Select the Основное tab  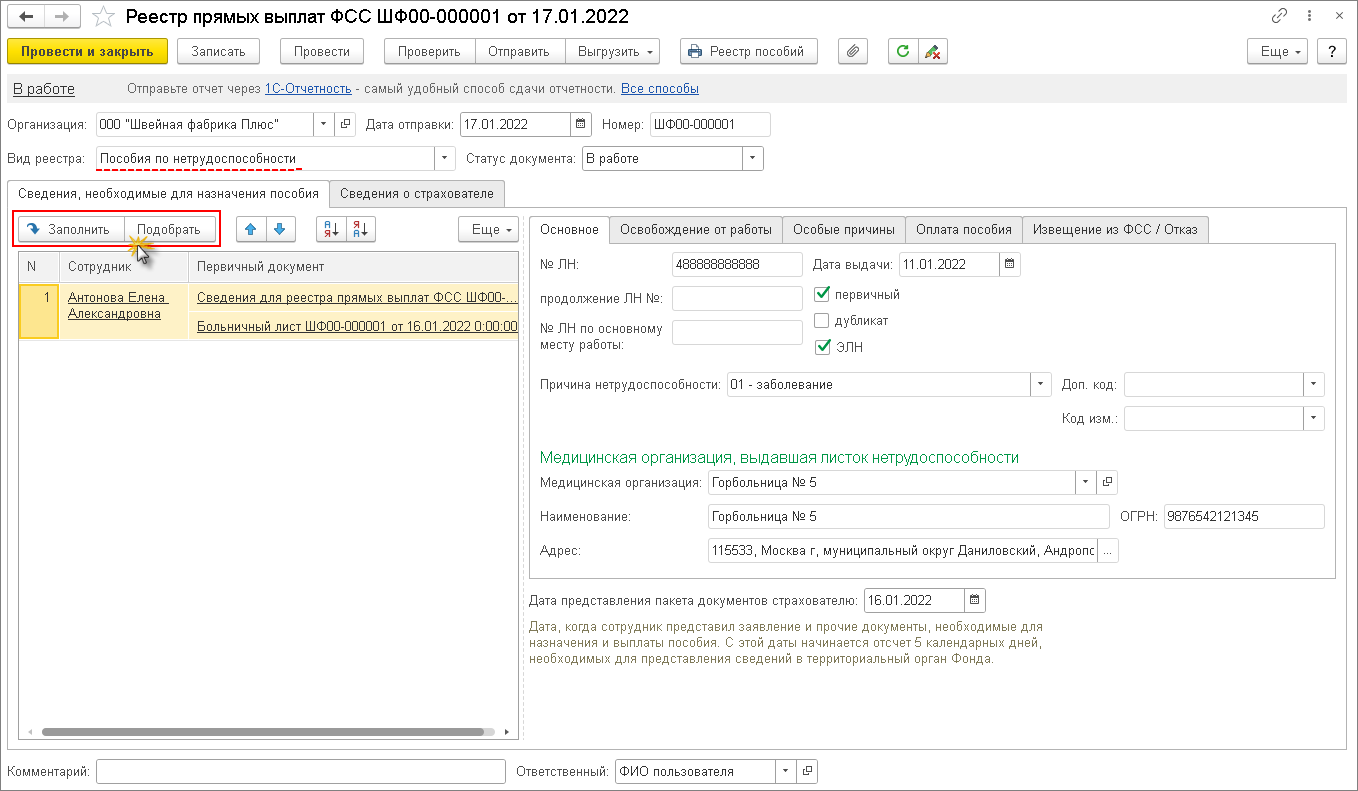pos(569,229)
